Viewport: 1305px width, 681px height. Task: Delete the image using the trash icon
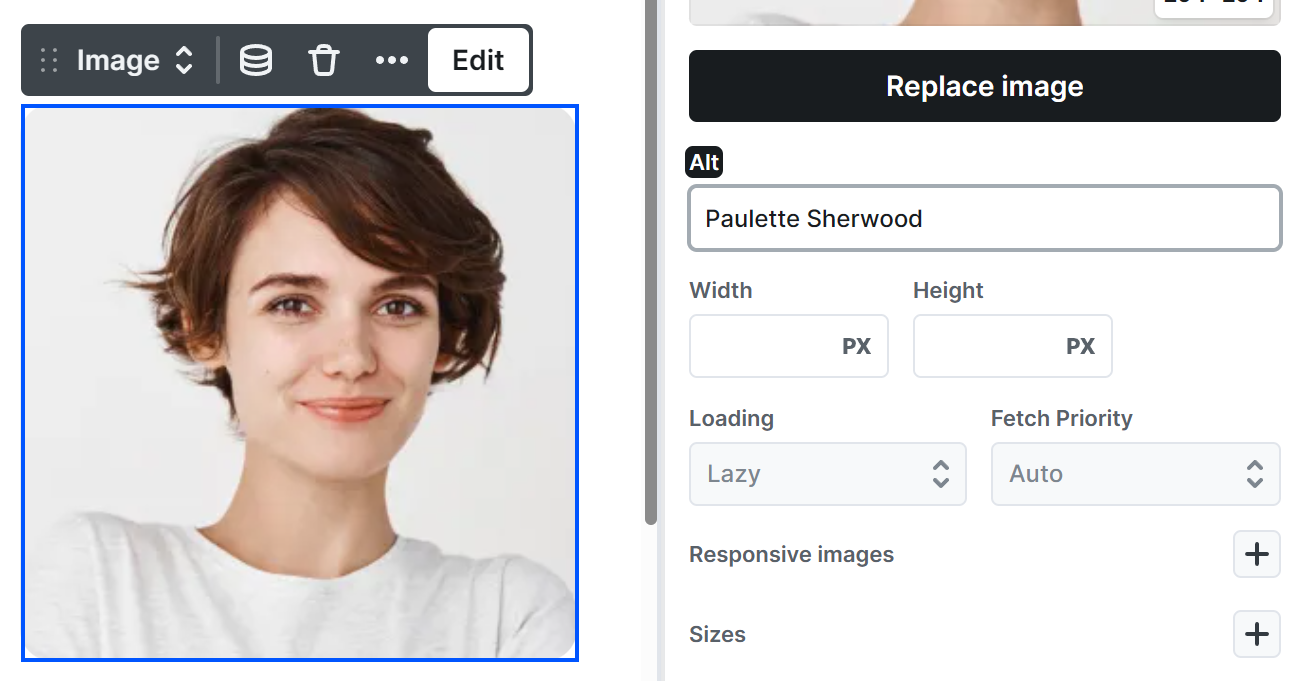tap(323, 61)
